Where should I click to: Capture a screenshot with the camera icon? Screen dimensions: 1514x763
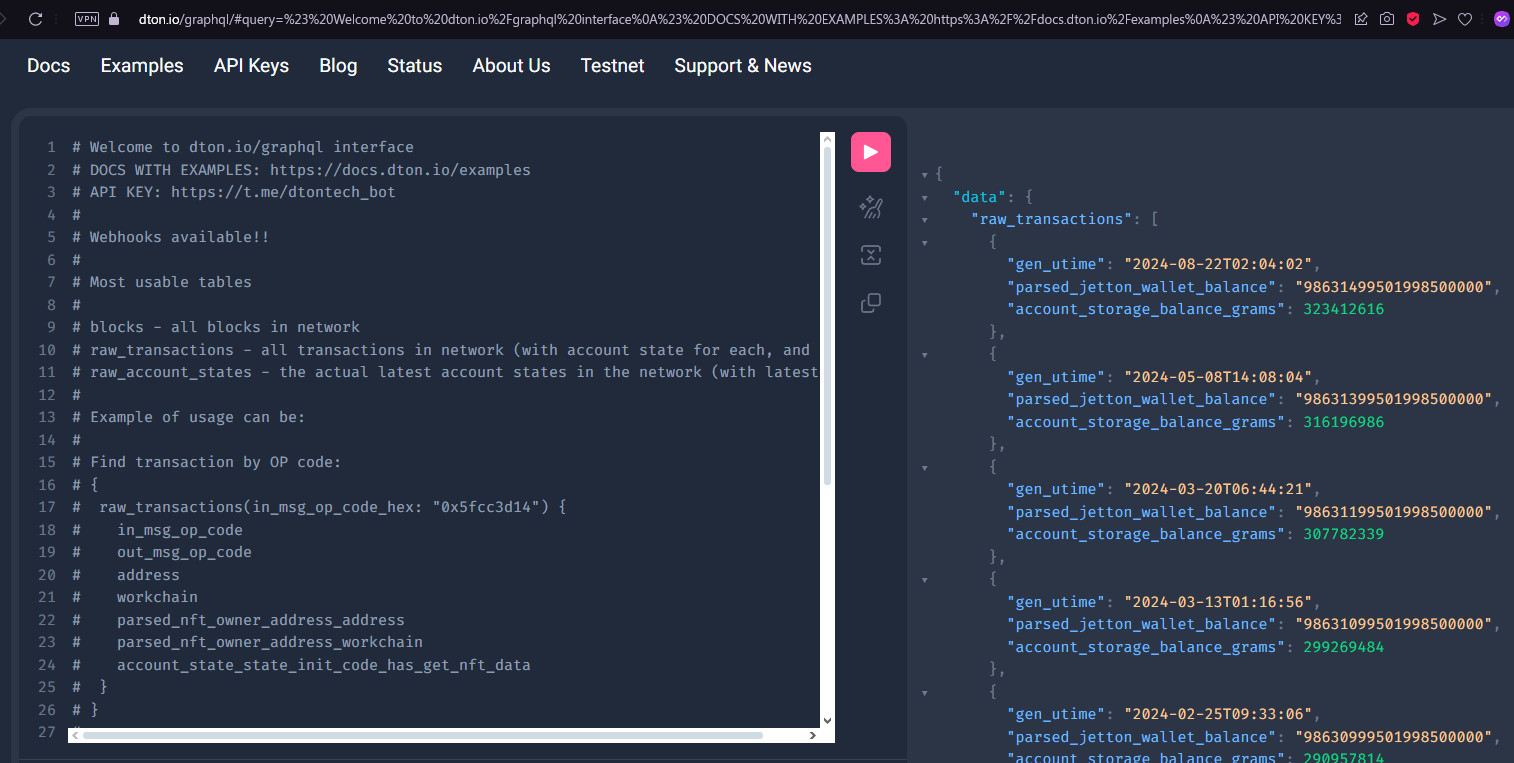point(1386,17)
